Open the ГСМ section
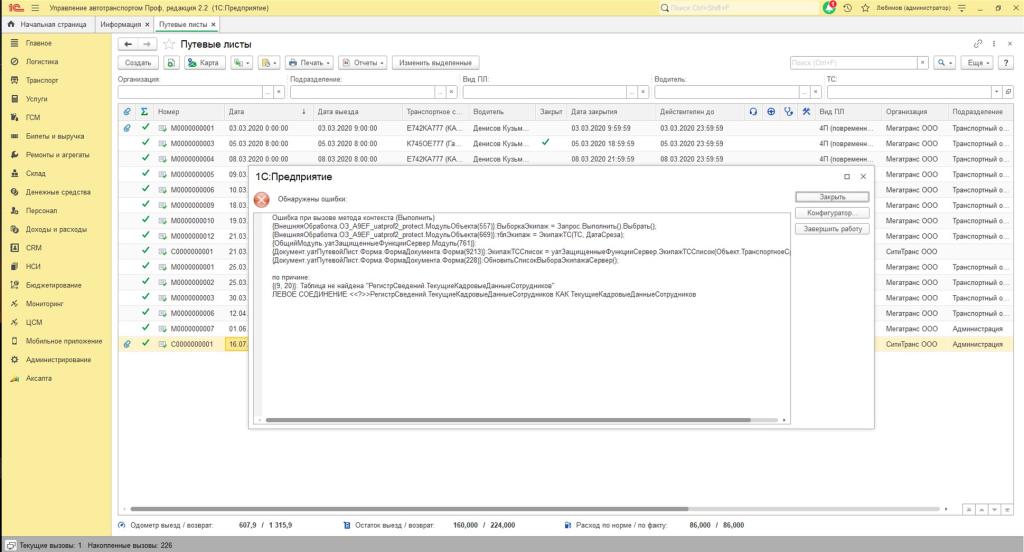The width and height of the screenshot is (1024, 552). point(33,118)
